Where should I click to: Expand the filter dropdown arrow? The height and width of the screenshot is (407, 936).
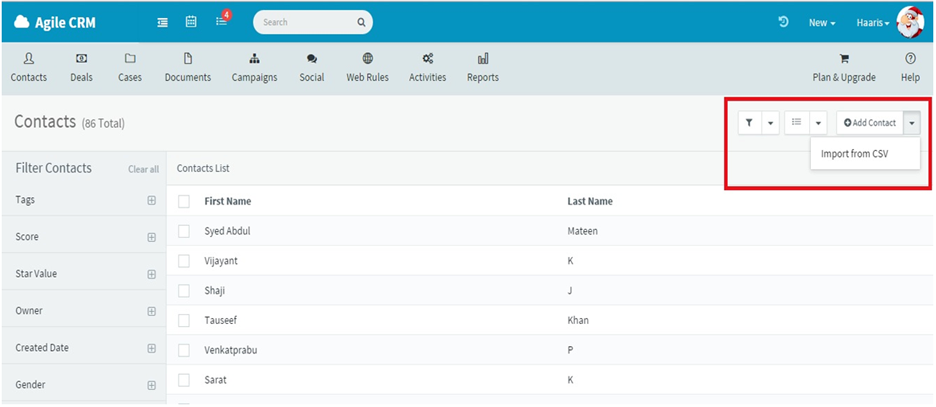[771, 122]
